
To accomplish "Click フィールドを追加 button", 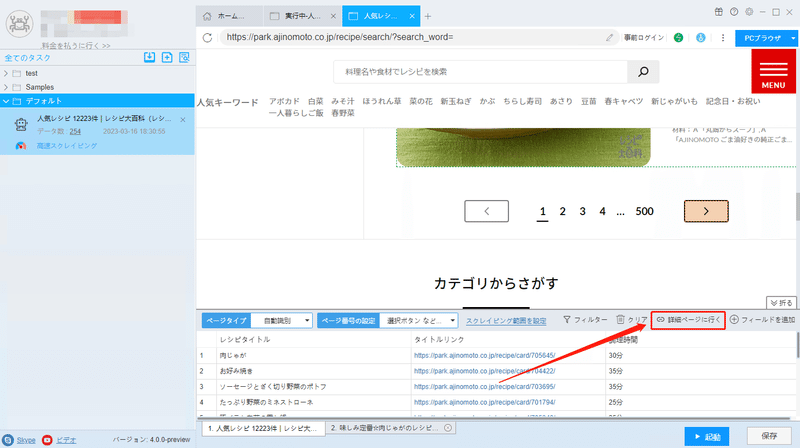I will point(762,319).
